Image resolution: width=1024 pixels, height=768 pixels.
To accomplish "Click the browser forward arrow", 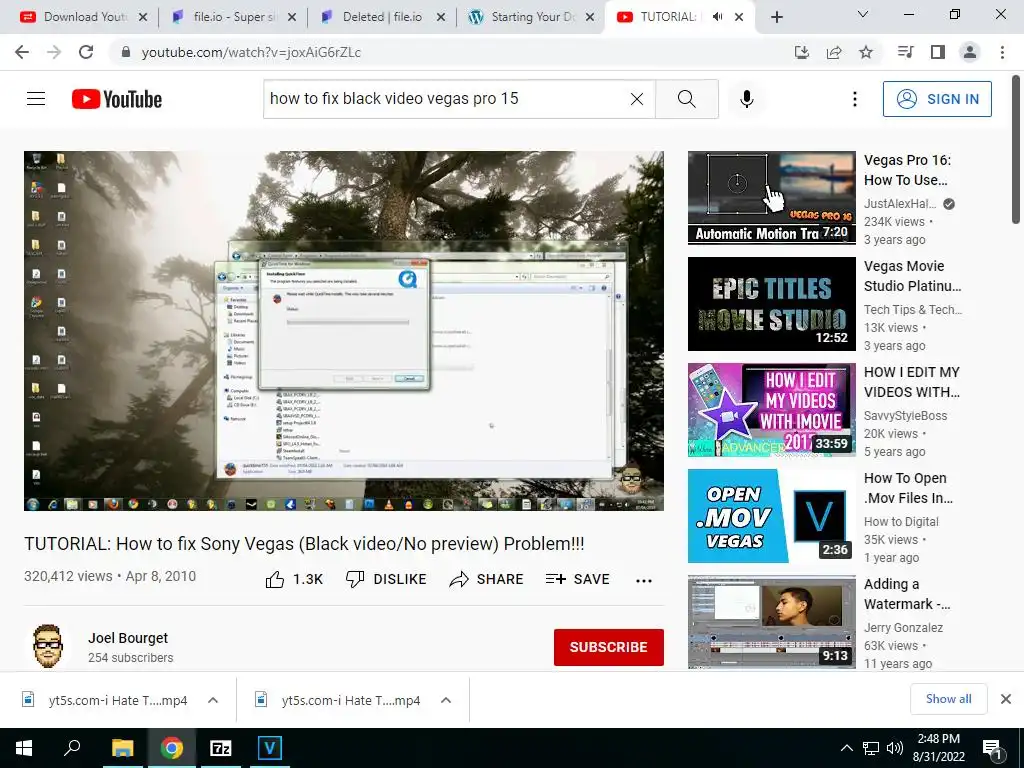I will click(54, 52).
